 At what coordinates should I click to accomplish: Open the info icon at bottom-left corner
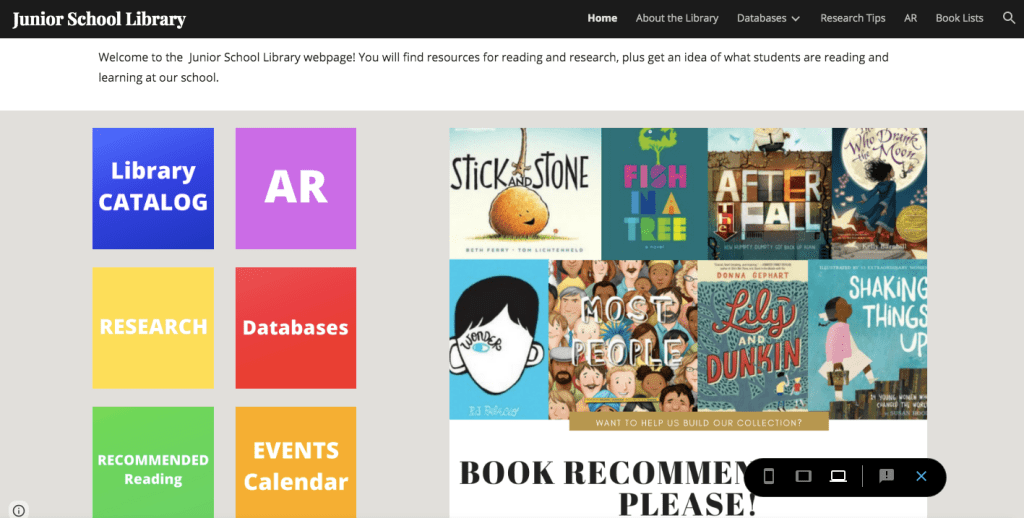pos(18,510)
